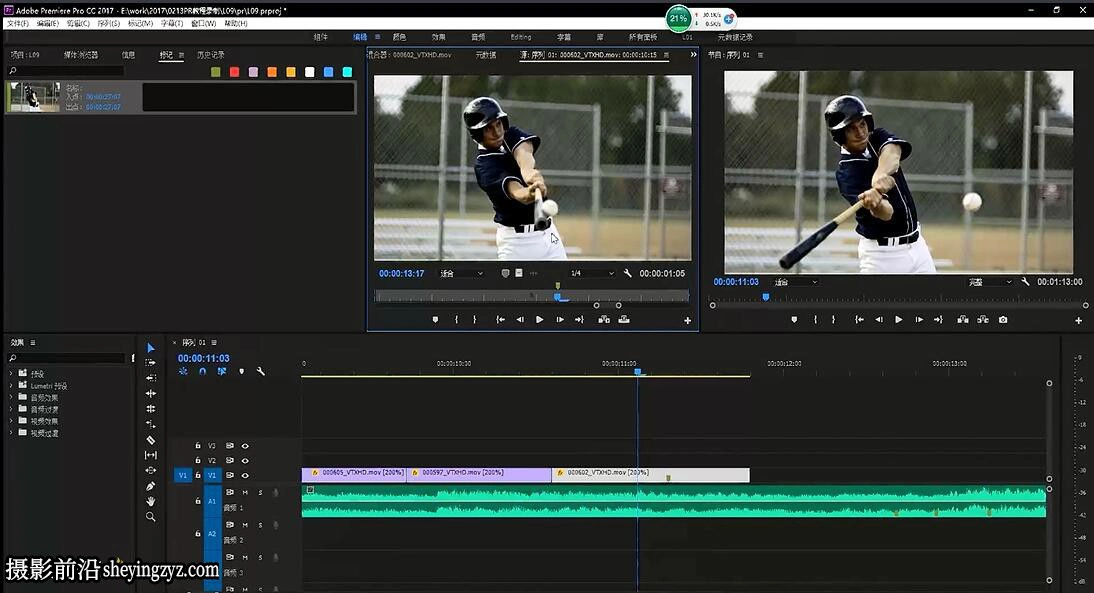Image resolution: width=1094 pixels, height=593 pixels.
Task: Open timeline display settings wrench
Action: coord(260,372)
